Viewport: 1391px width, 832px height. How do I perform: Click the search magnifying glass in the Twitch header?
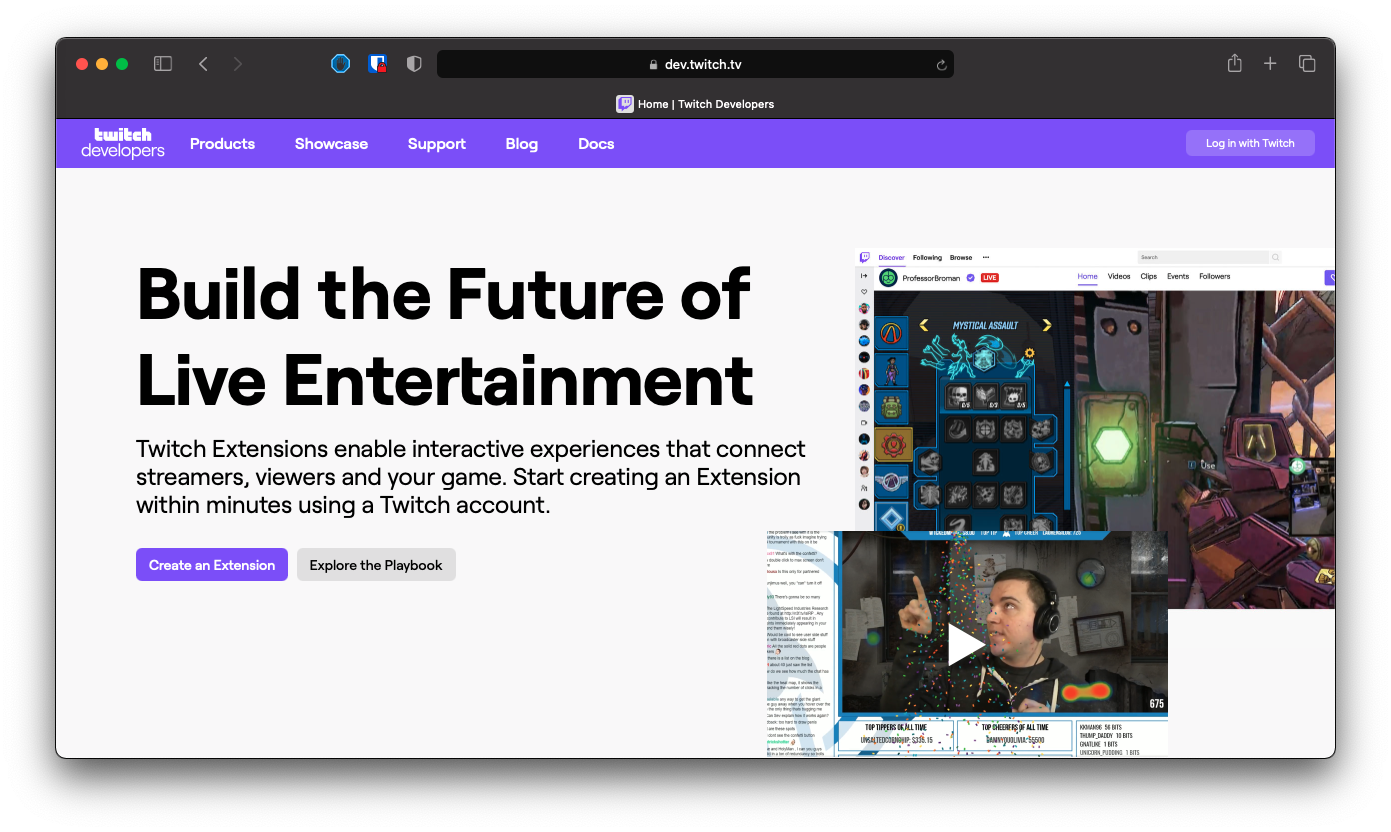pyautogui.click(x=1276, y=257)
